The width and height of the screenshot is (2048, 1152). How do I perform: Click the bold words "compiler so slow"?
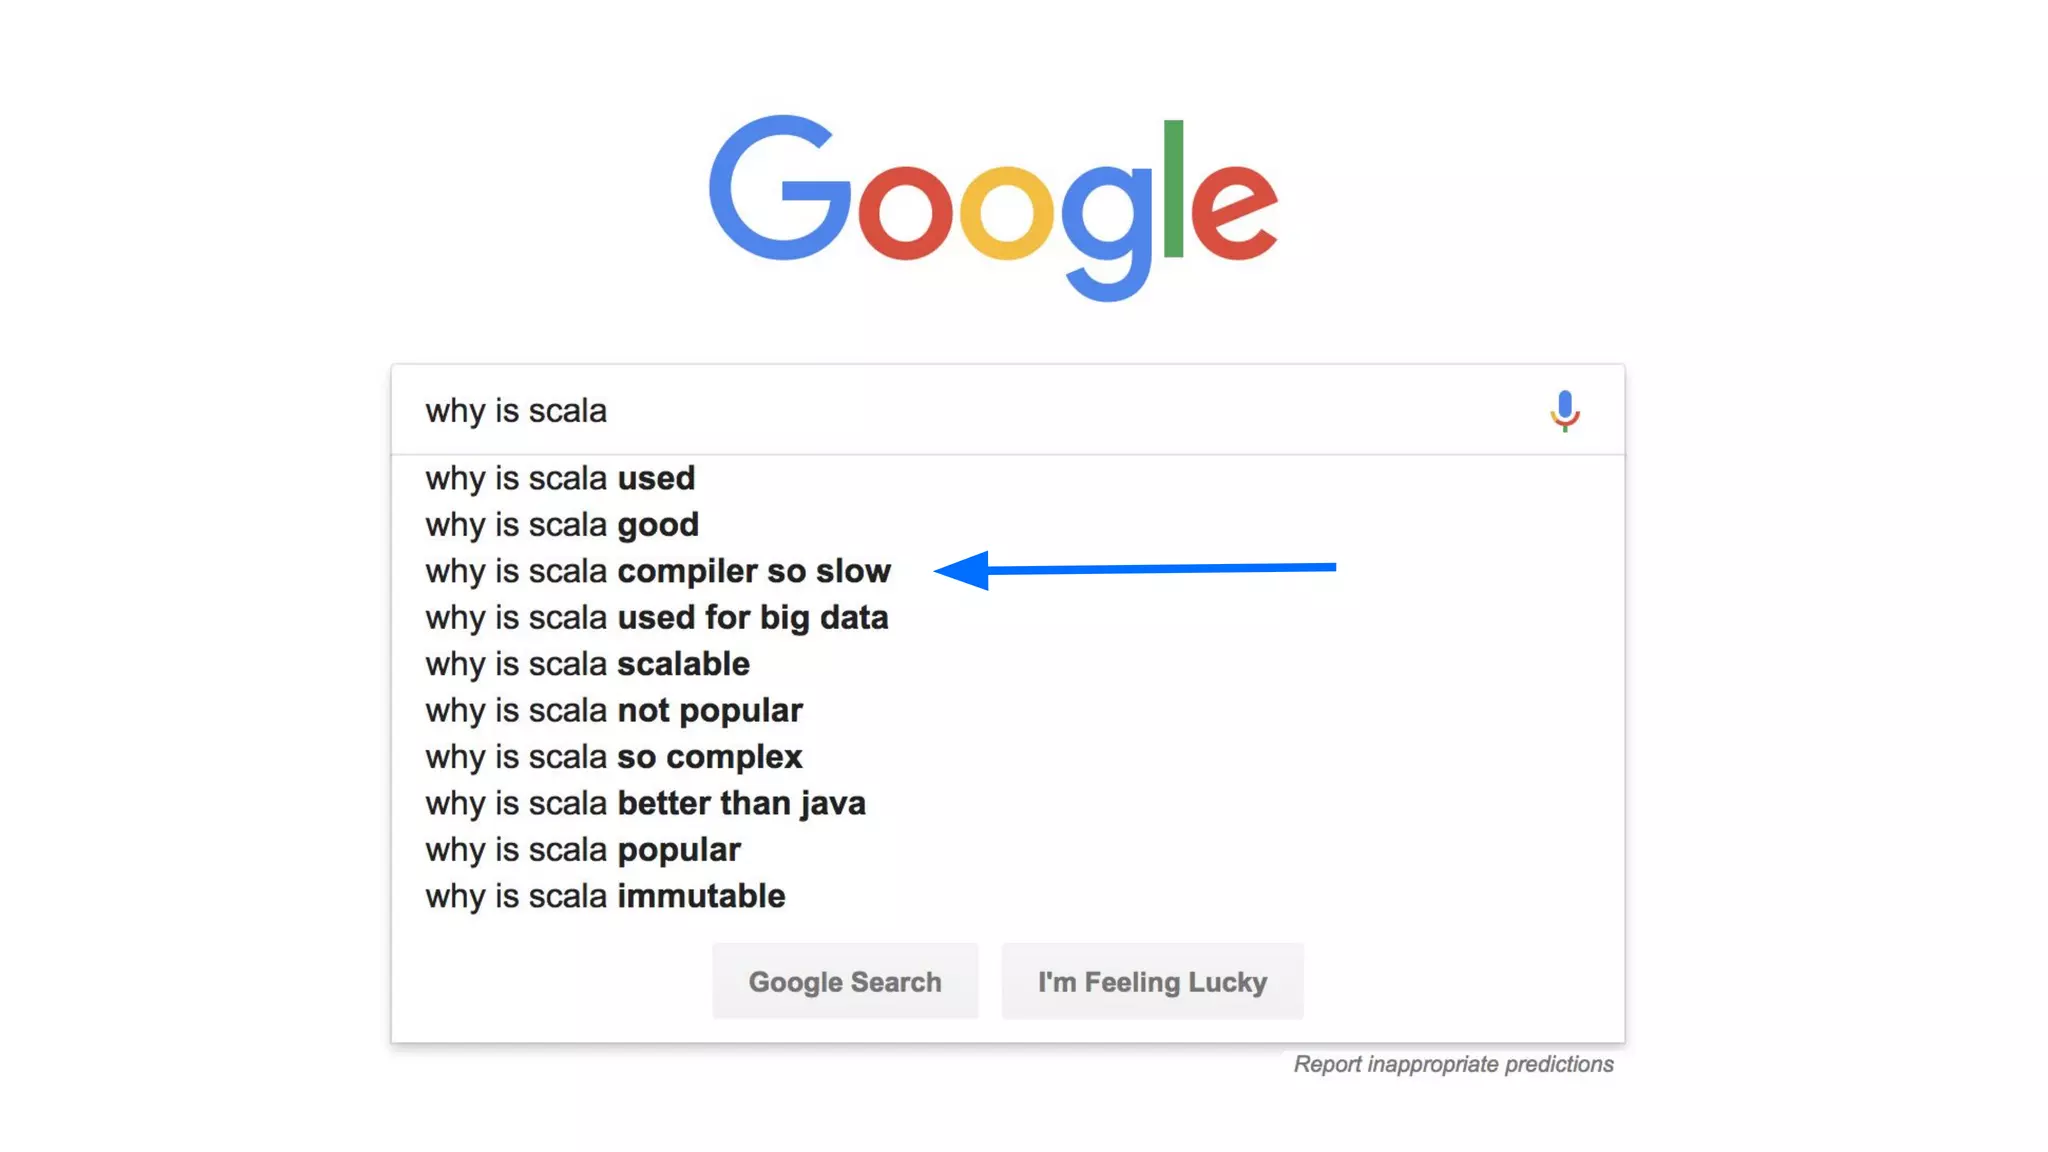coord(754,571)
